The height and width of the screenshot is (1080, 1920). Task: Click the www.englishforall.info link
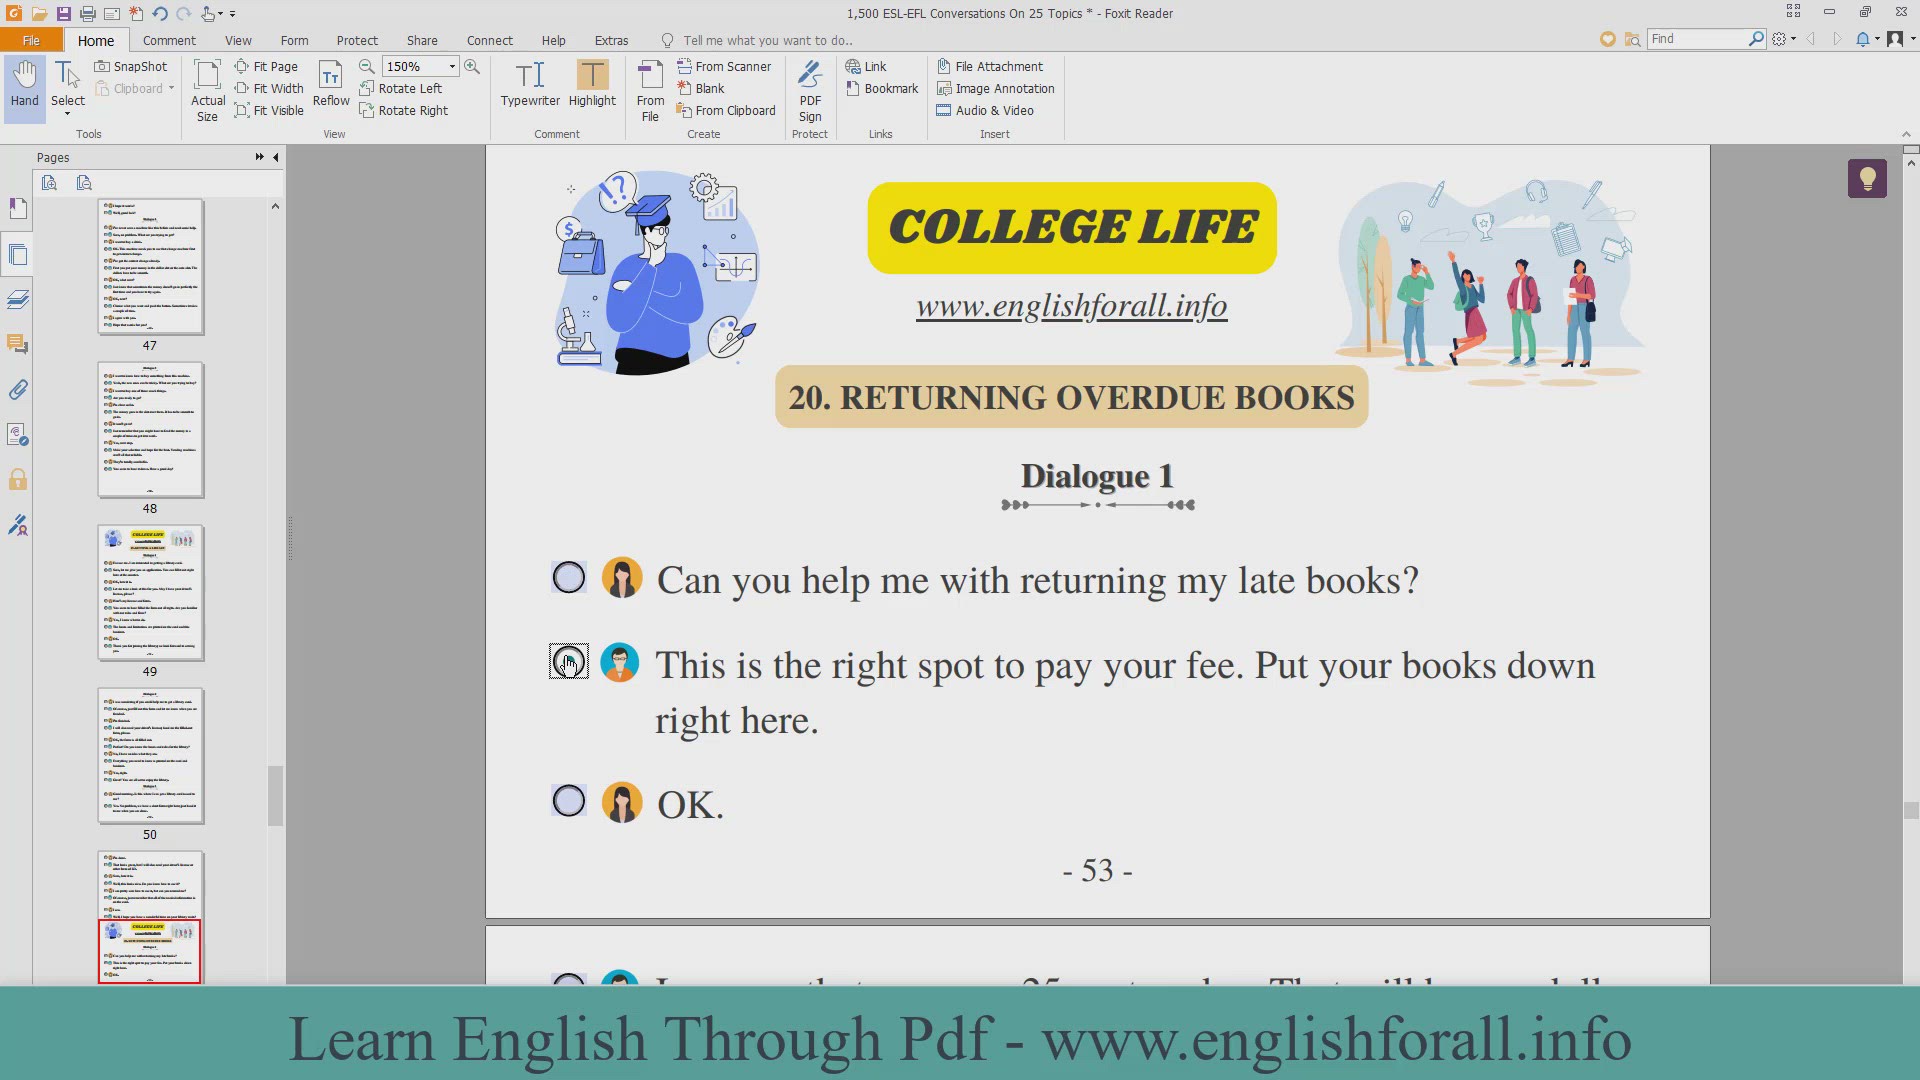[1071, 306]
